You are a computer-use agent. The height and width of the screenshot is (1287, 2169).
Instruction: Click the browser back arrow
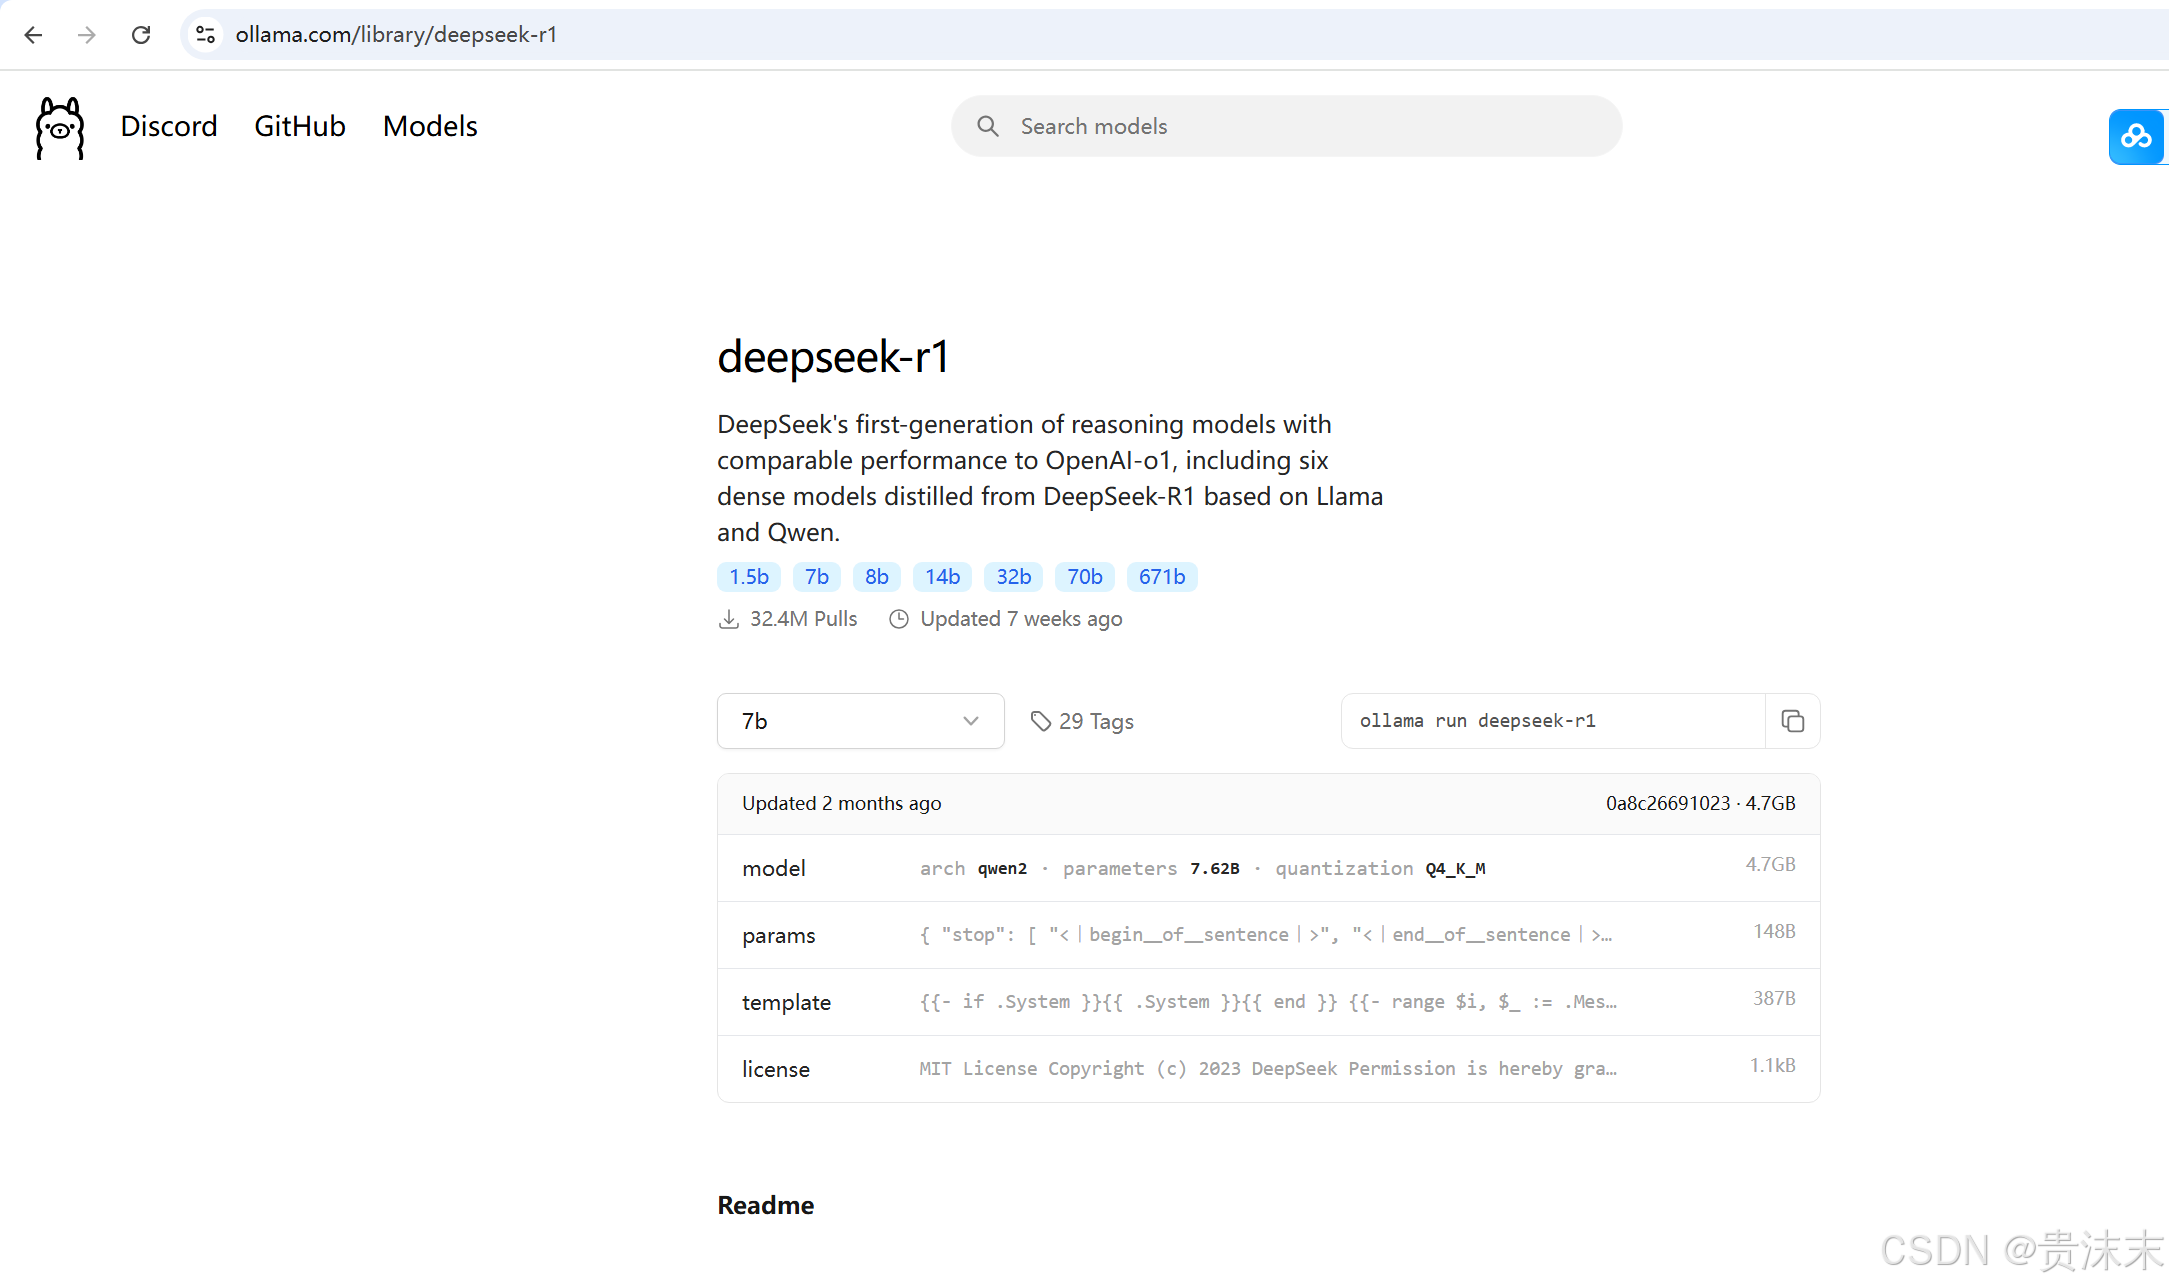point(33,35)
